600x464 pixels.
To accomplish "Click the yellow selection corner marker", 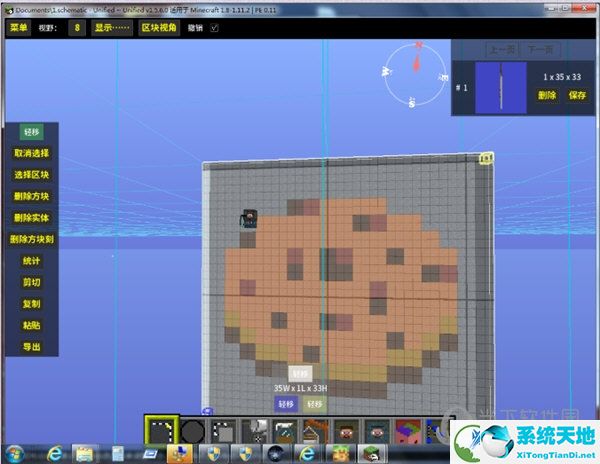I will point(486,158).
